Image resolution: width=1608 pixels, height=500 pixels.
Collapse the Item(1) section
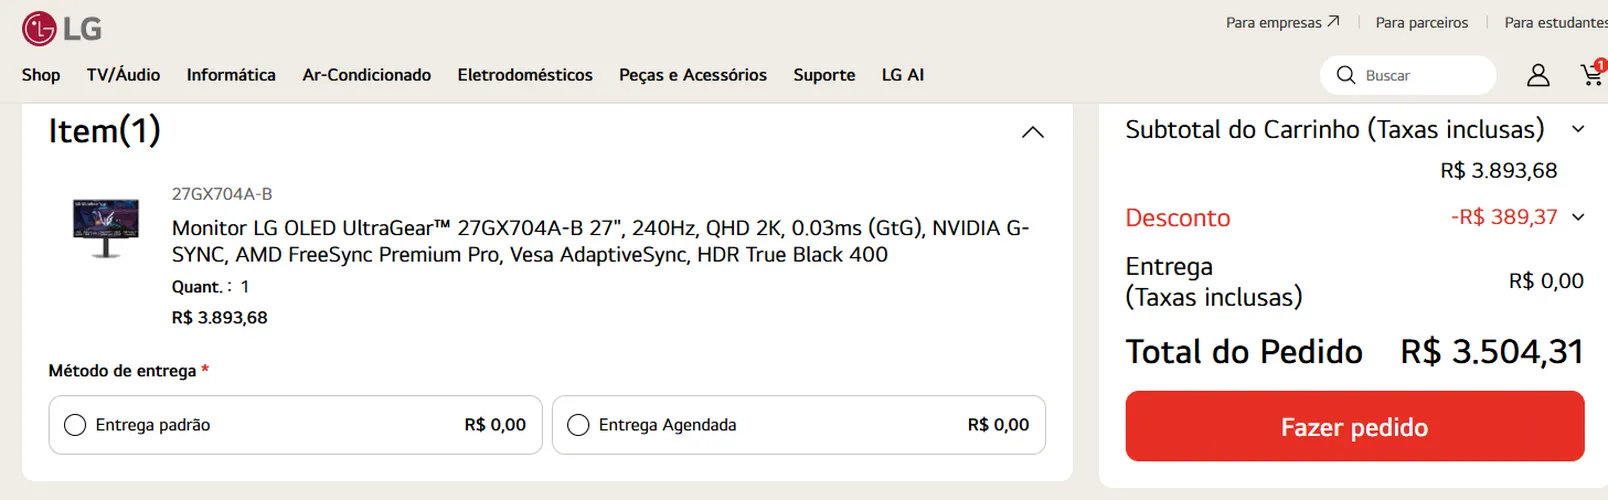[x=1033, y=132]
